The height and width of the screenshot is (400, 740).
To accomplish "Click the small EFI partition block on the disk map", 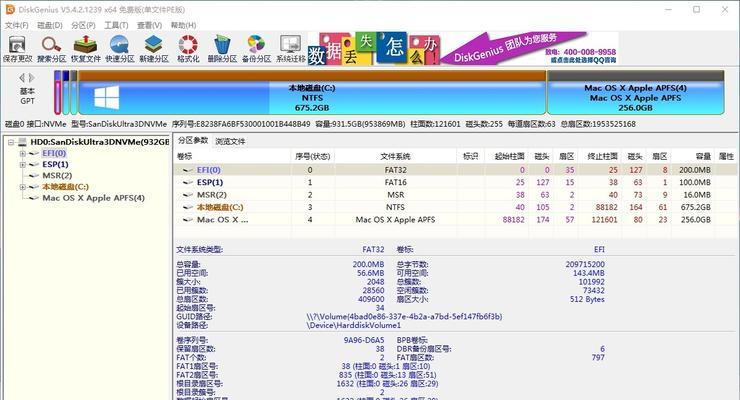I will click(58, 93).
